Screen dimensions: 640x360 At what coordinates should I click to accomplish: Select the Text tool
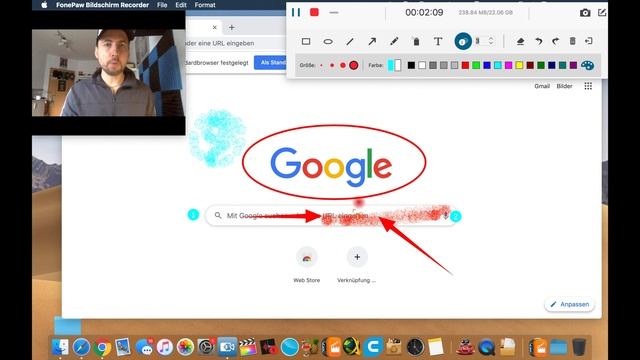pyautogui.click(x=438, y=41)
